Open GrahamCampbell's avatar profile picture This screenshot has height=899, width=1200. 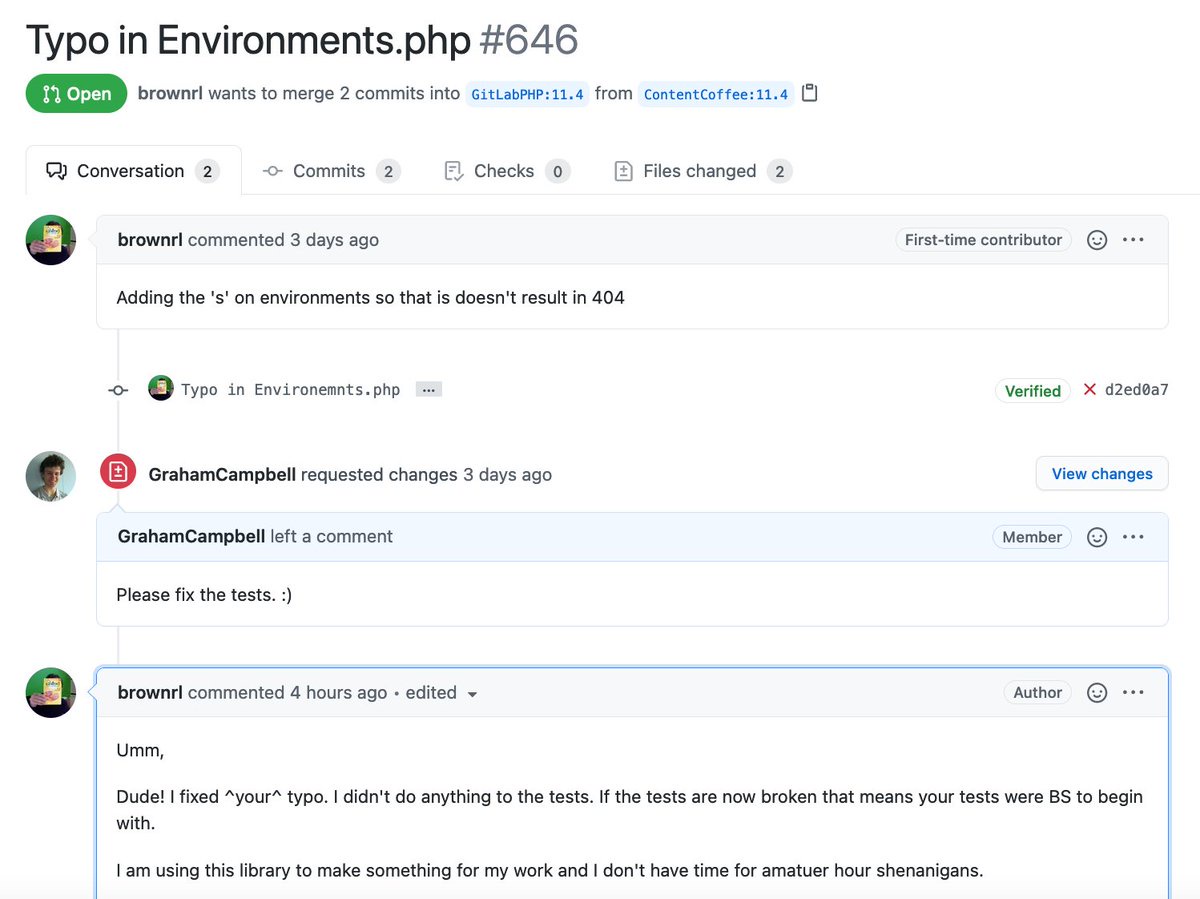50,475
